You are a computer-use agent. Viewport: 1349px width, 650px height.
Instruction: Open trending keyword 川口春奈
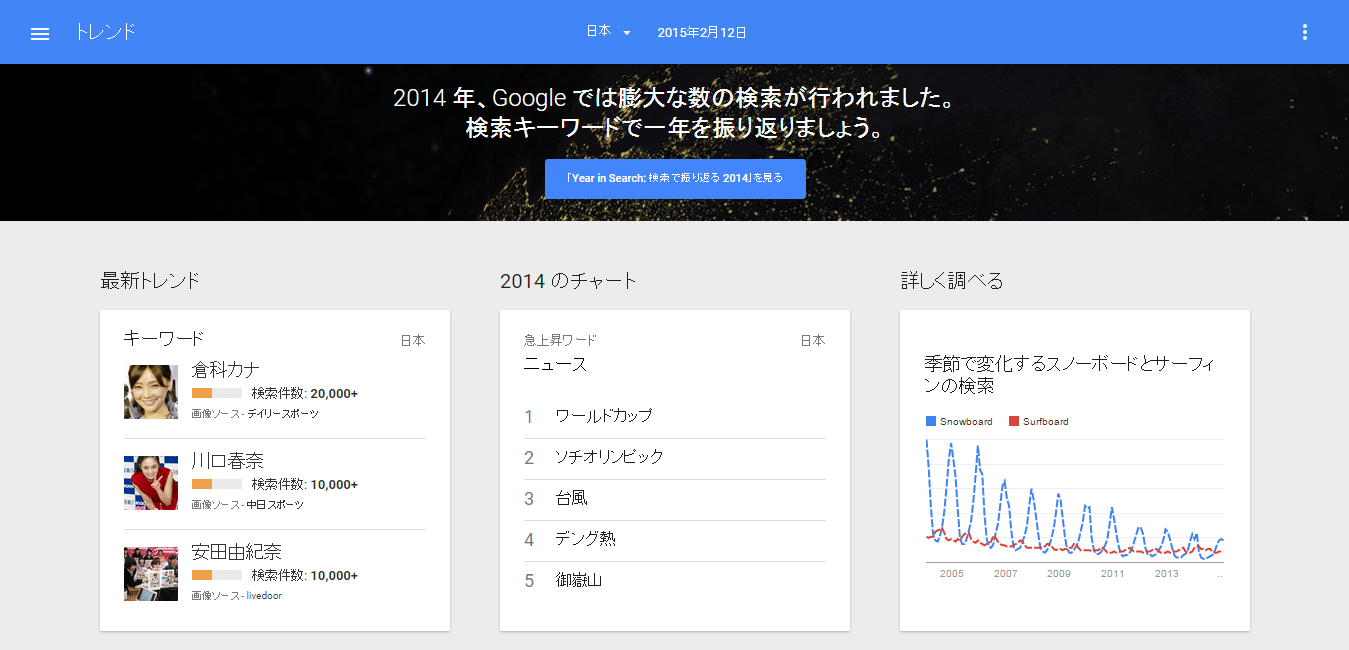[227, 460]
